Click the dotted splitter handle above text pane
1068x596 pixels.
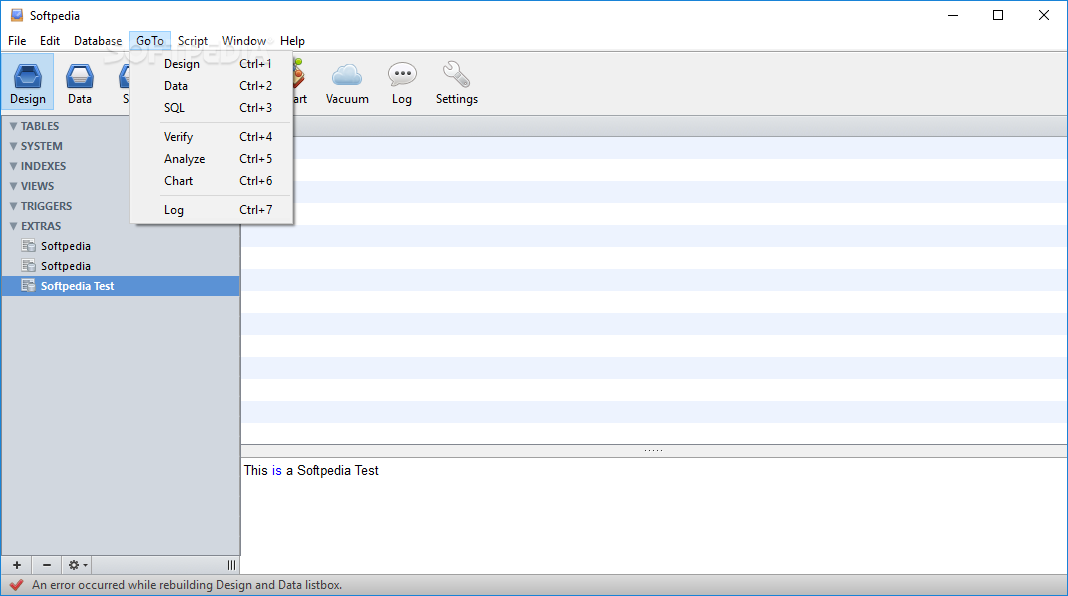[653, 450]
